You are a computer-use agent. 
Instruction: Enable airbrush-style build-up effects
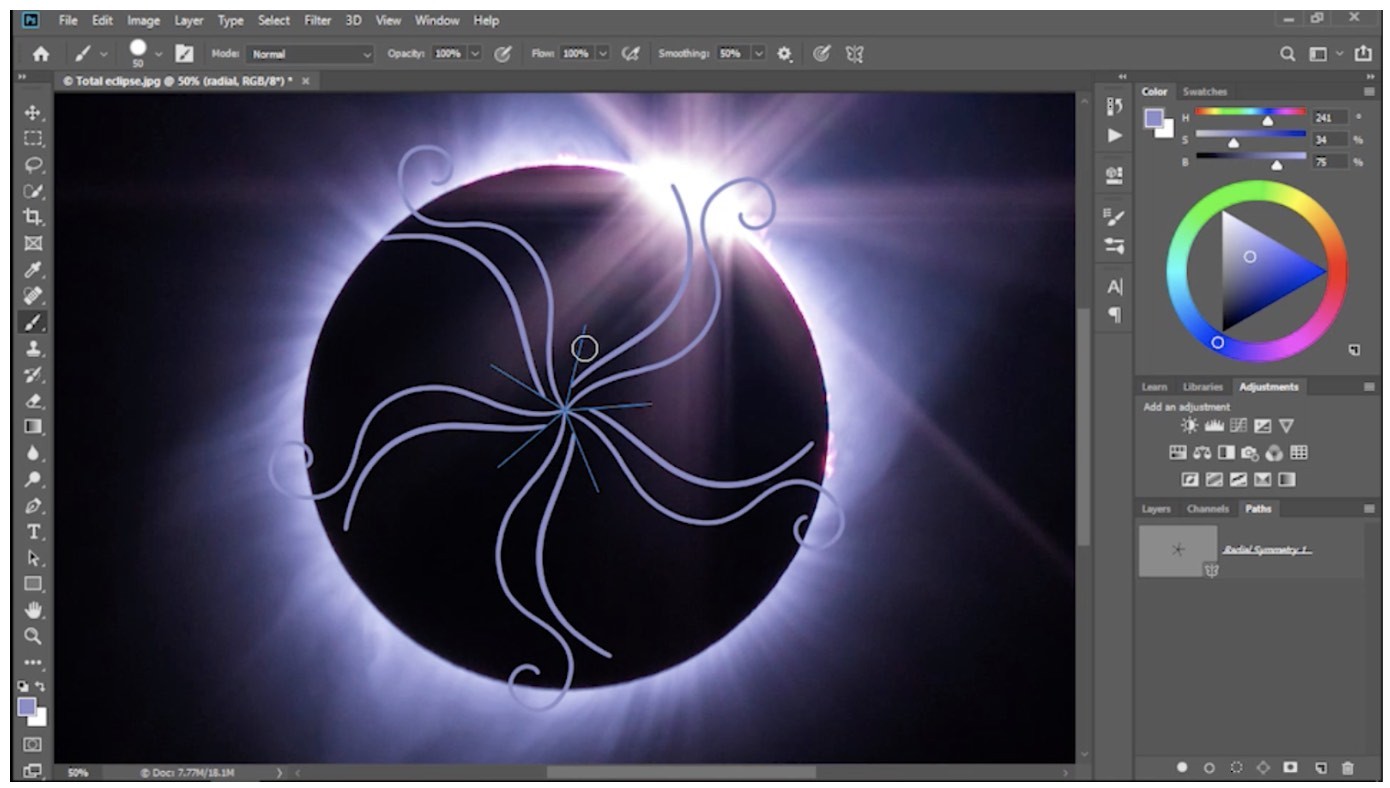pos(630,54)
